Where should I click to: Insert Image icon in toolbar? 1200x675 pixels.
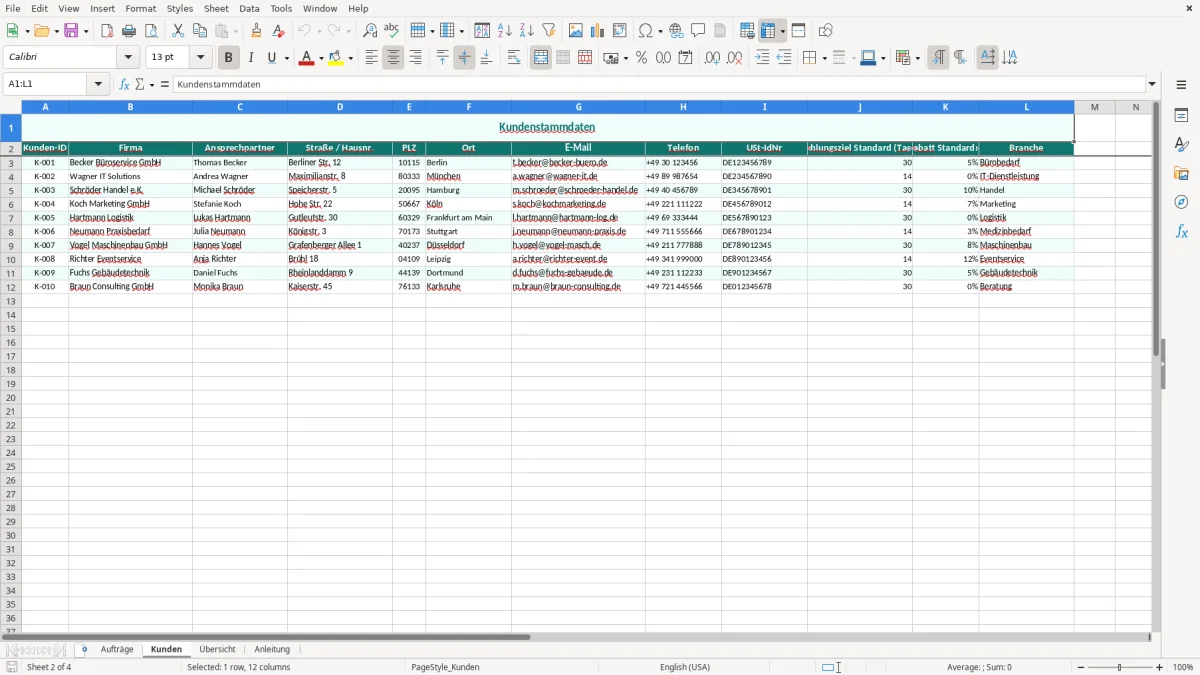click(576, 31)
